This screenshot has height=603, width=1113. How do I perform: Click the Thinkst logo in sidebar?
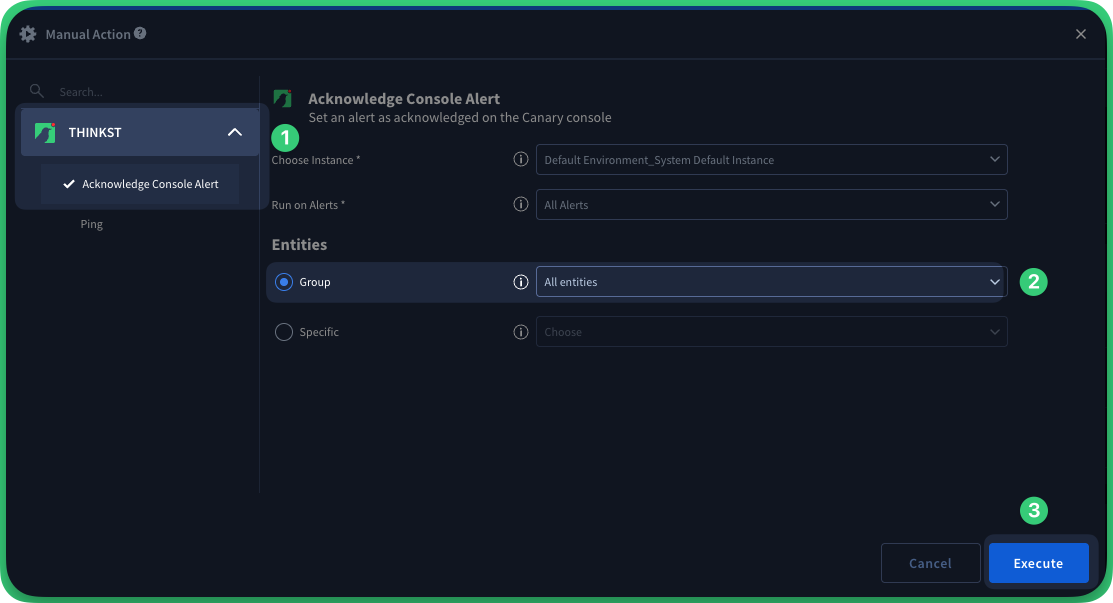[45, 132]
